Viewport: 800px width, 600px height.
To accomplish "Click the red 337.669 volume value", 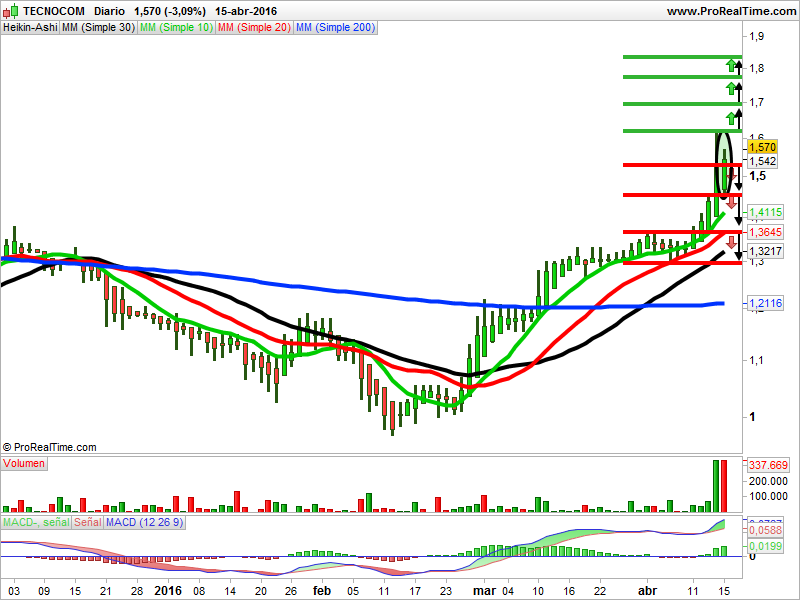I will 768,465.
